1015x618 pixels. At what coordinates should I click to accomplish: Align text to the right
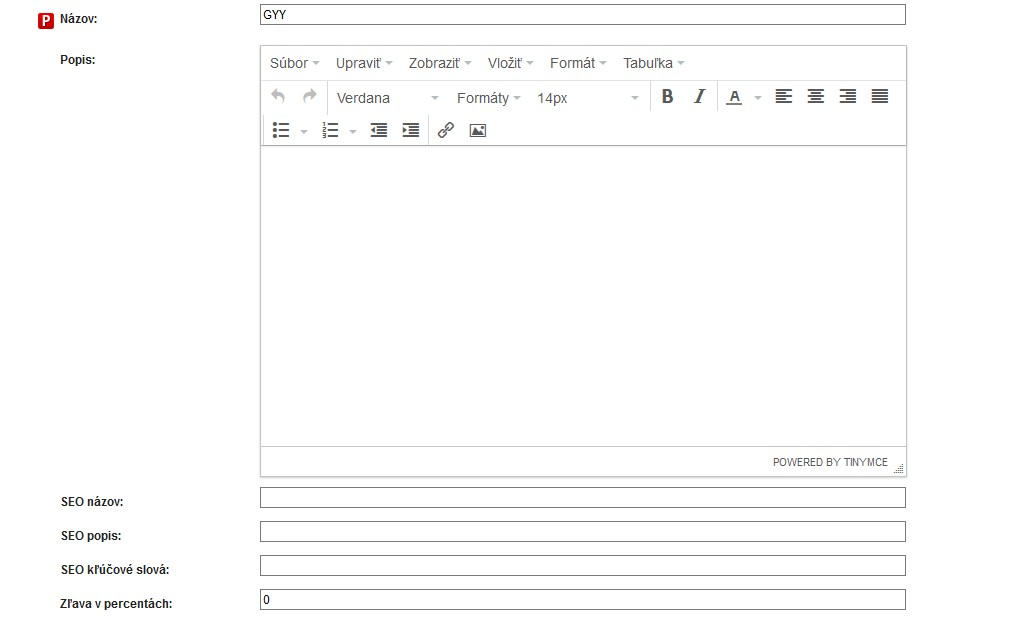(848, 97)
